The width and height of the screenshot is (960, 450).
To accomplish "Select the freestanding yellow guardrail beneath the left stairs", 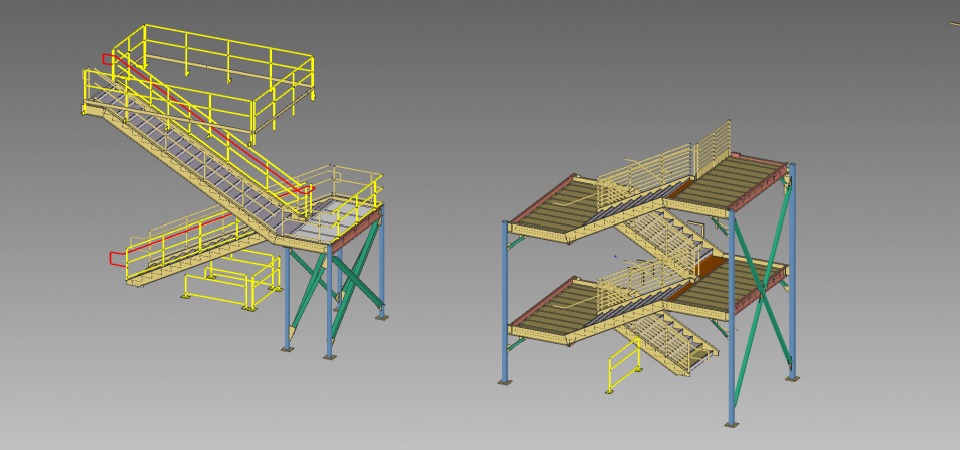I will pos(228,285).
